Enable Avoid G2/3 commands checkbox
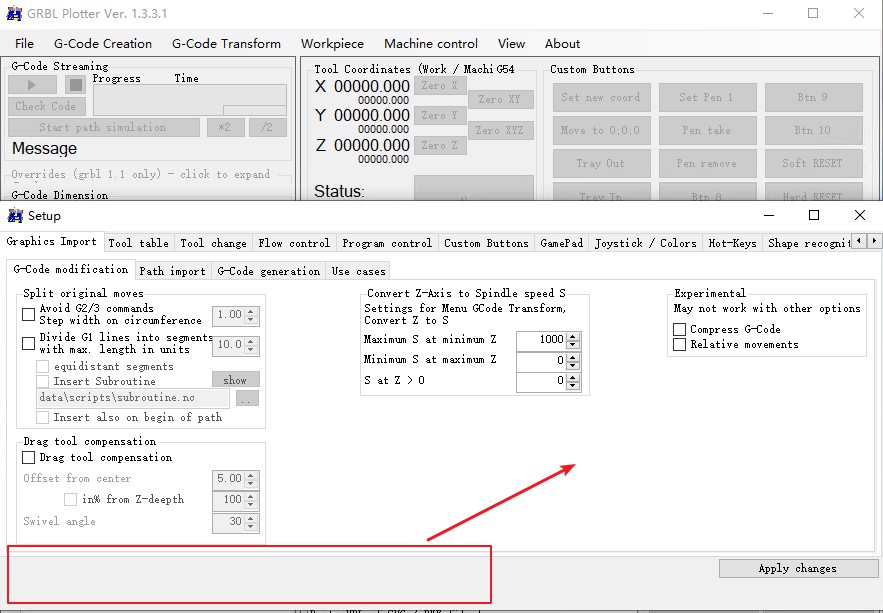Image resolution: width=883 pixels, height=613 pixels. tap(29, 314)
